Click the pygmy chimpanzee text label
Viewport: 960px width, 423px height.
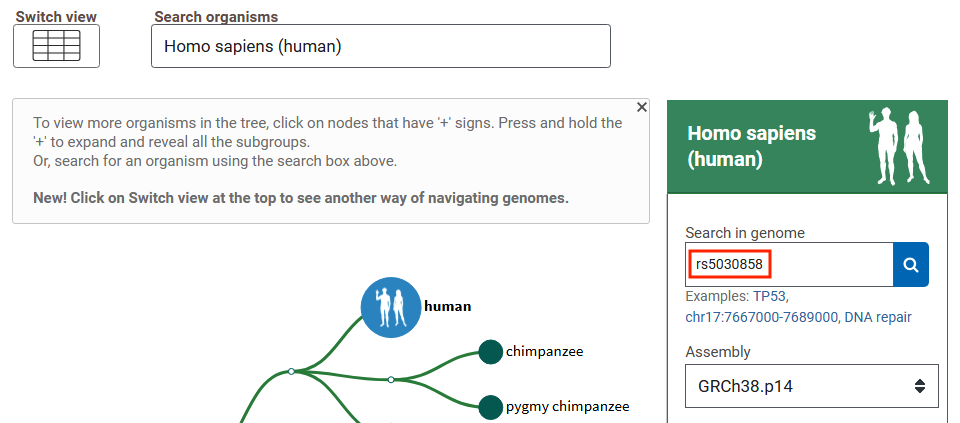pos(568,407)
